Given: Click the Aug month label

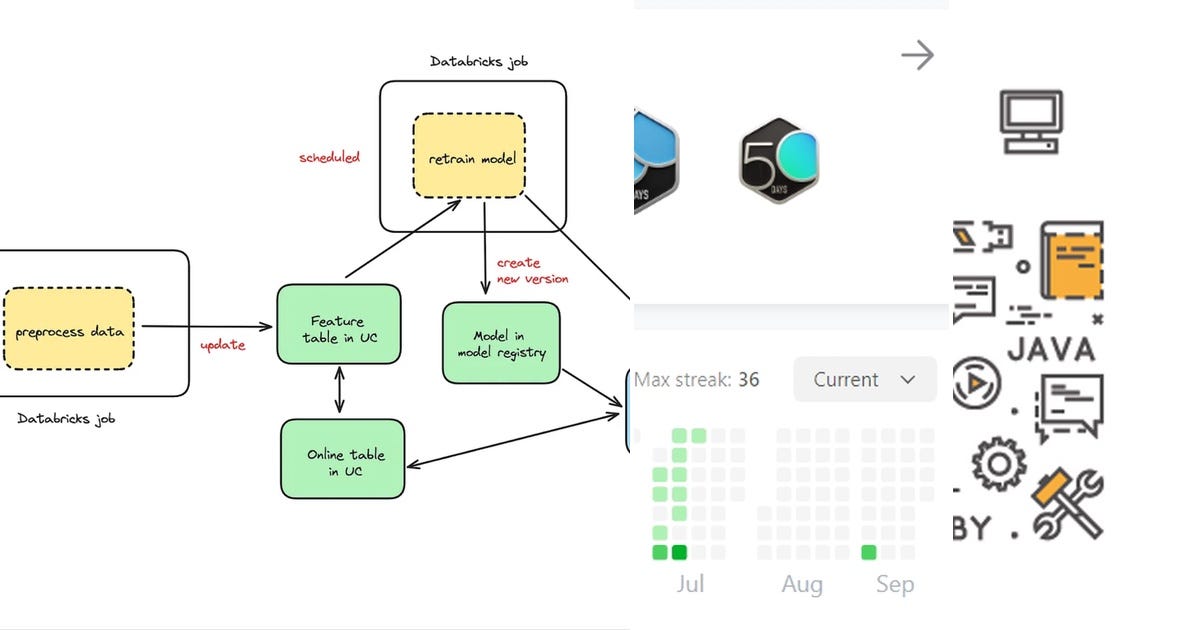Looking at the screenshot, I should pos(802,585).
